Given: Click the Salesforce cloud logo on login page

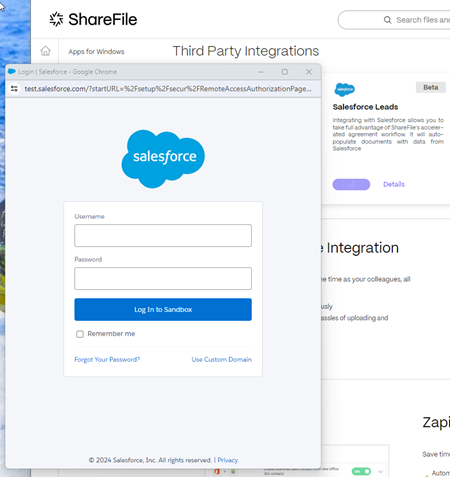Looking at the screenshot, I should [163, 159].
